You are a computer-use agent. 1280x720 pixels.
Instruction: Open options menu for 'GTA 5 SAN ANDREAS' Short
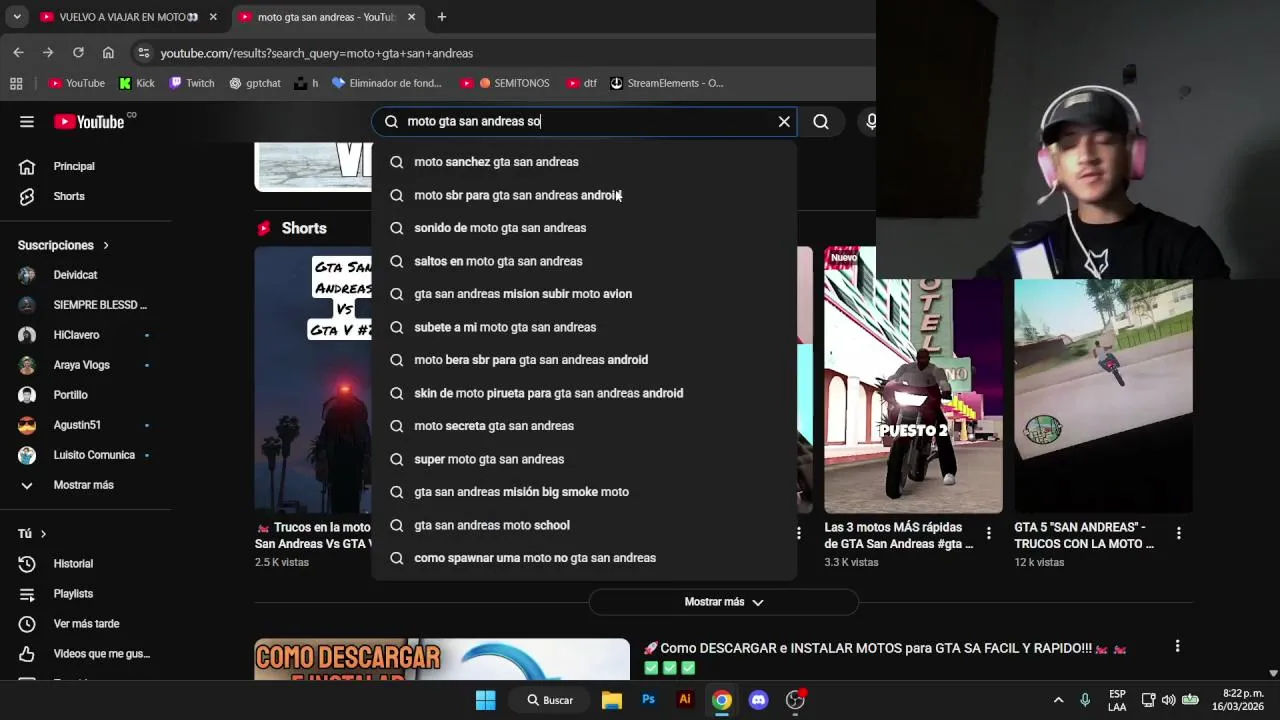1179,534
